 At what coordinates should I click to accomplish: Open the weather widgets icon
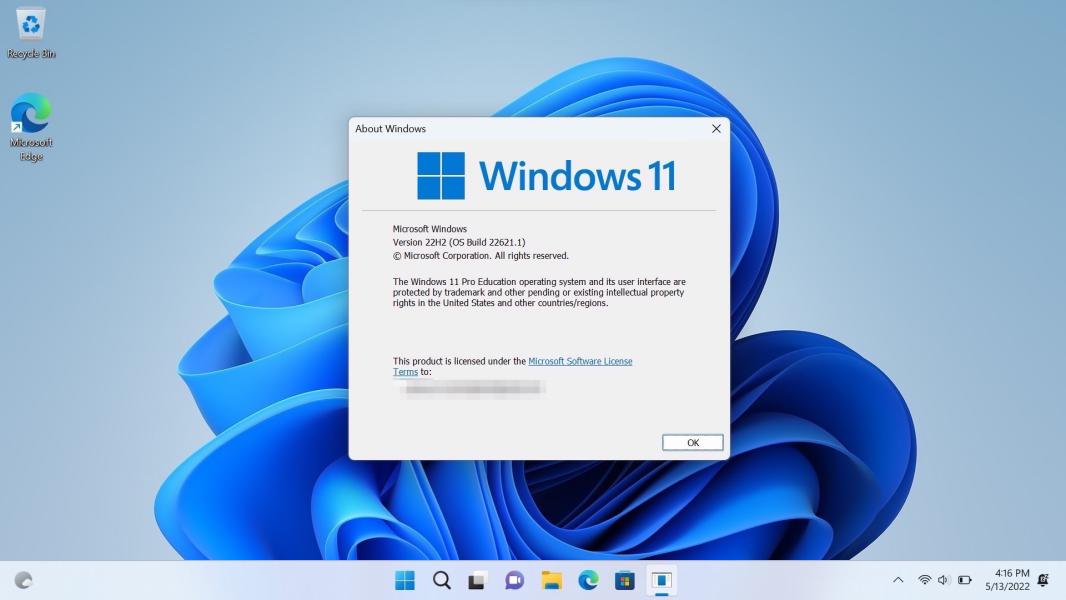[x=24, y=580]
